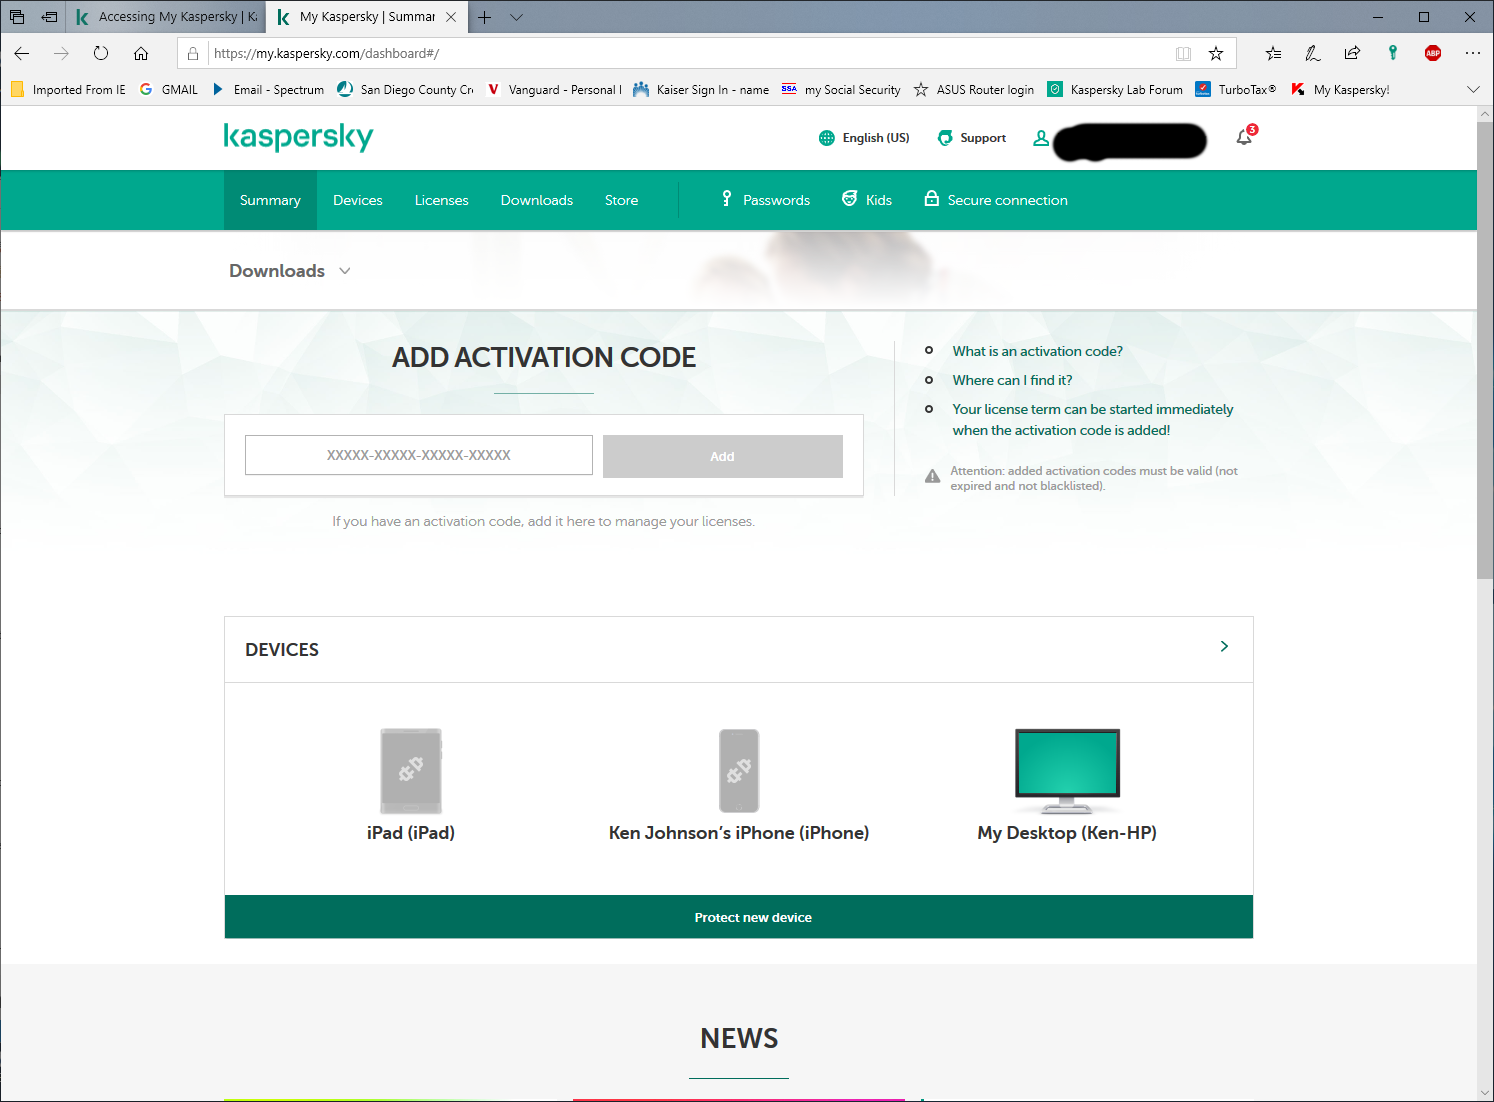Open the English (US) language selector
Image resolution: width=1494 pixels, height=1102 pixels.
click(864, 138)
